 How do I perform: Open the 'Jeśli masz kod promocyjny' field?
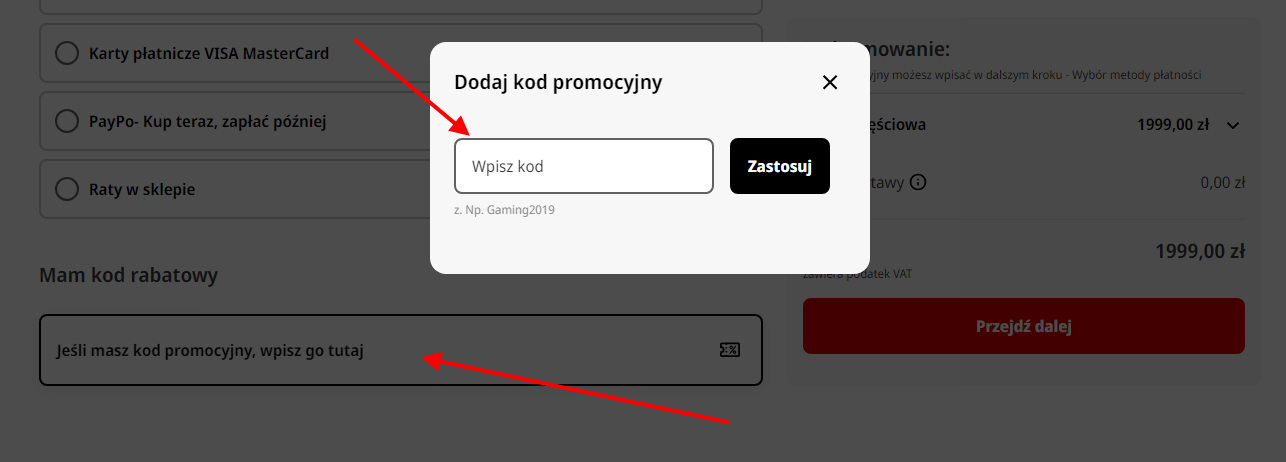point(401,350)
